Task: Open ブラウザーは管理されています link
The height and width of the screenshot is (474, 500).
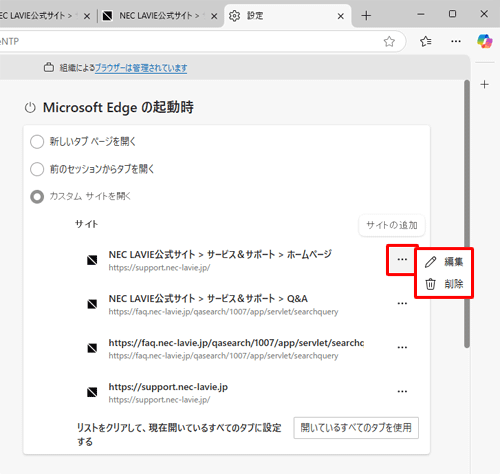Action: [x=141, y=68]
